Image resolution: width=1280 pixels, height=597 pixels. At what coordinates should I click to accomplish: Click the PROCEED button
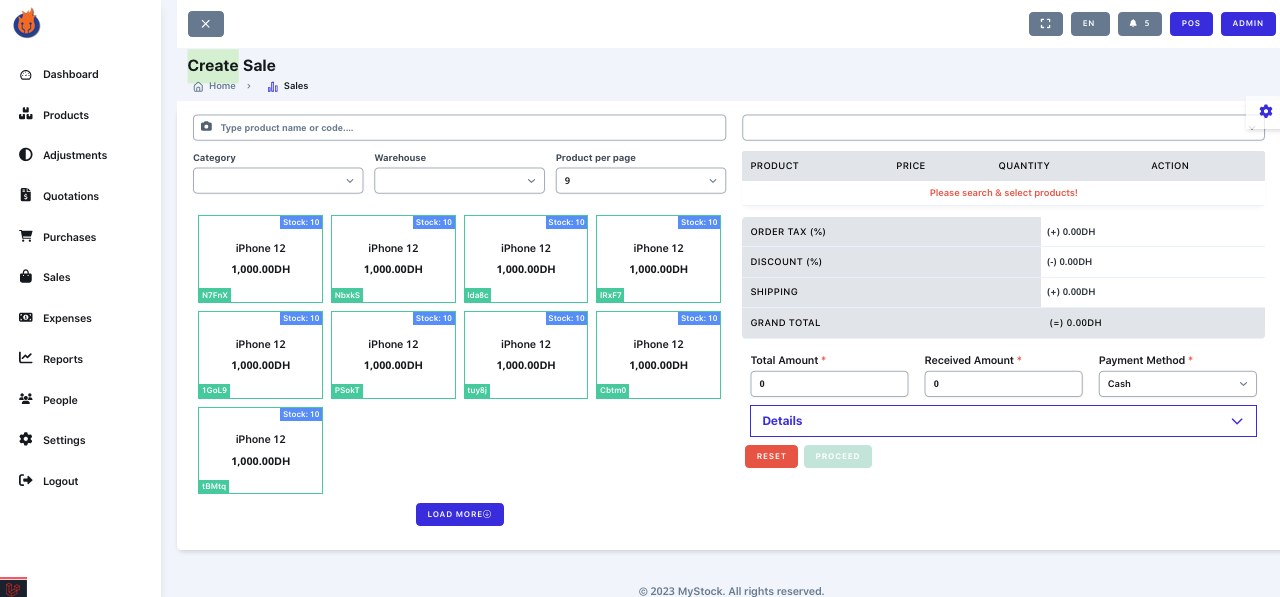[838, 456]
